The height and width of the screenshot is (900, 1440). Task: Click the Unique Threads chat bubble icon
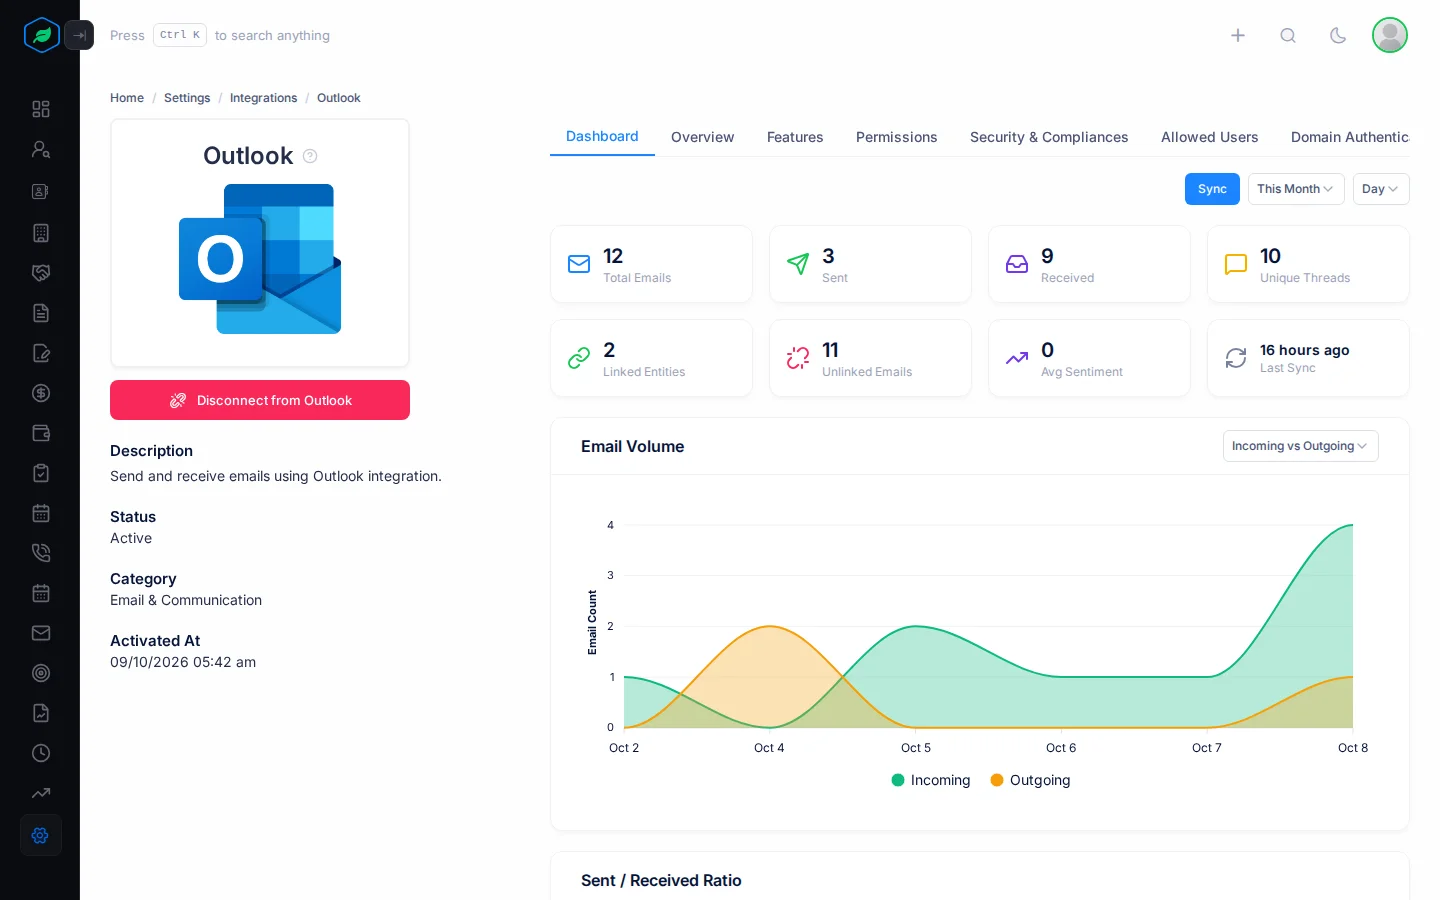click(x=1236, y=264)
